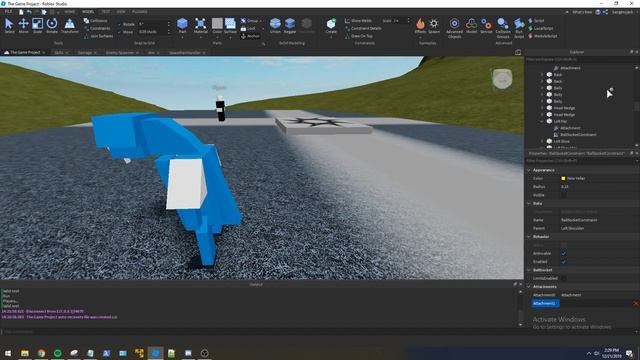Click the share icon near the username
640x360 pixels.
point(606,12)
